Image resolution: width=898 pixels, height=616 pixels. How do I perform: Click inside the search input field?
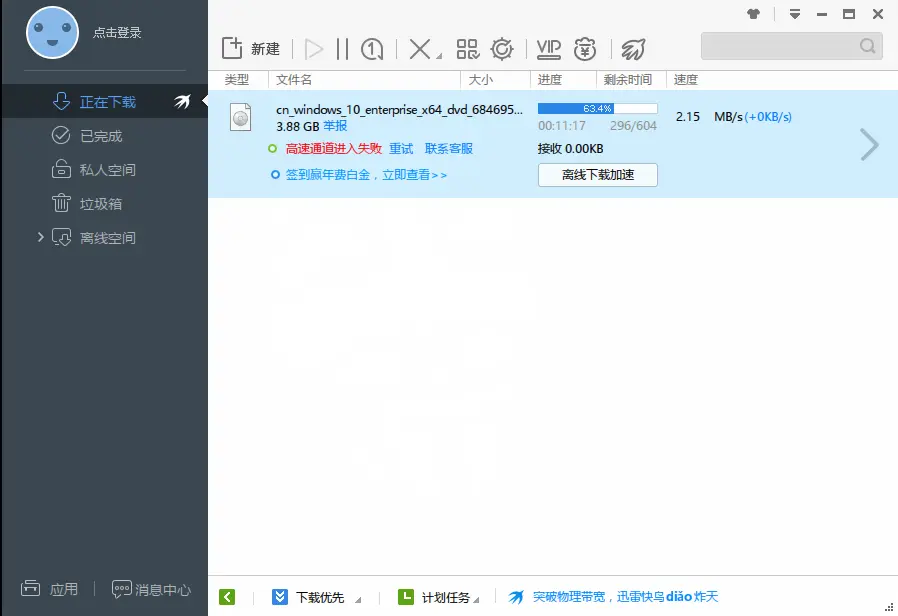(x=780, y=46)
